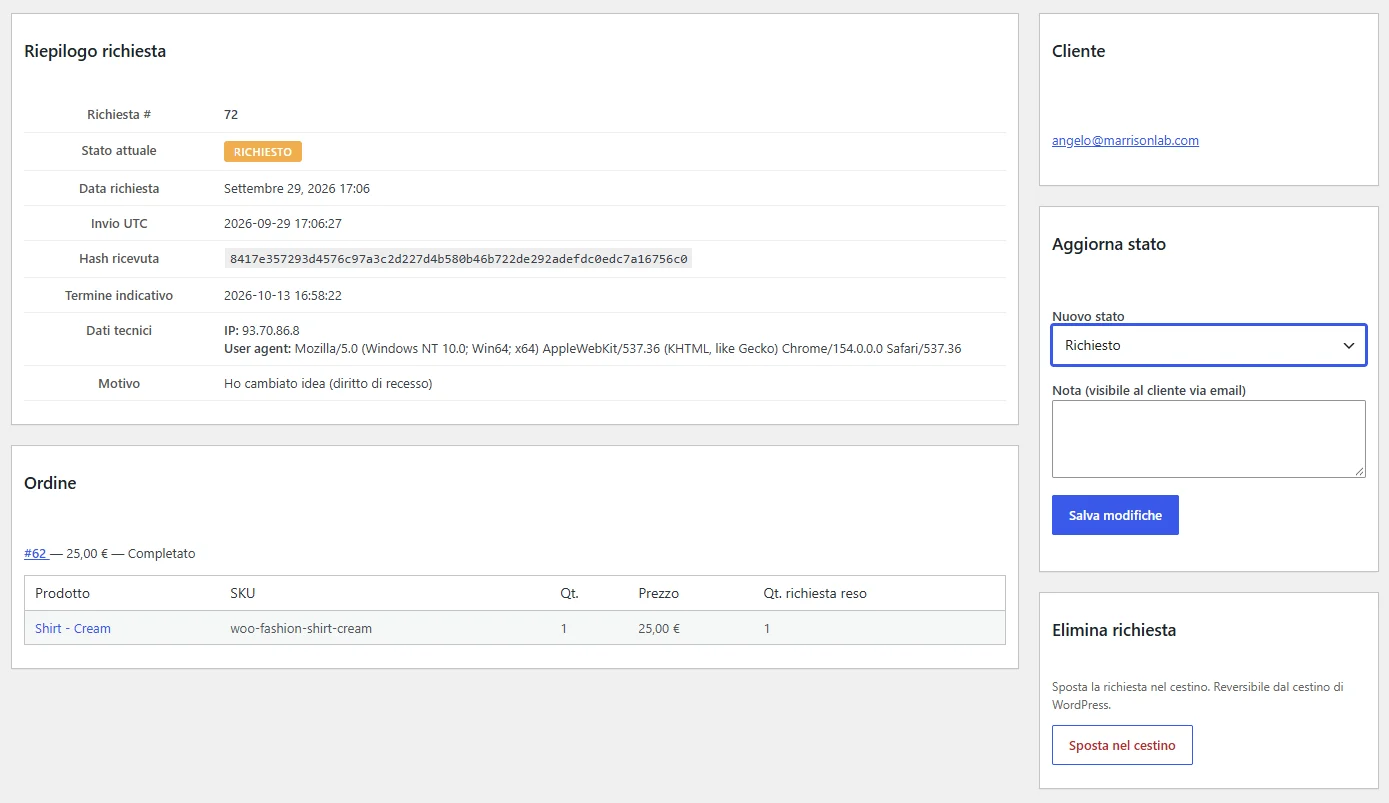1389x803 pixels.
Task: Select the receipt hash code value
Action: tap(458, 259)
